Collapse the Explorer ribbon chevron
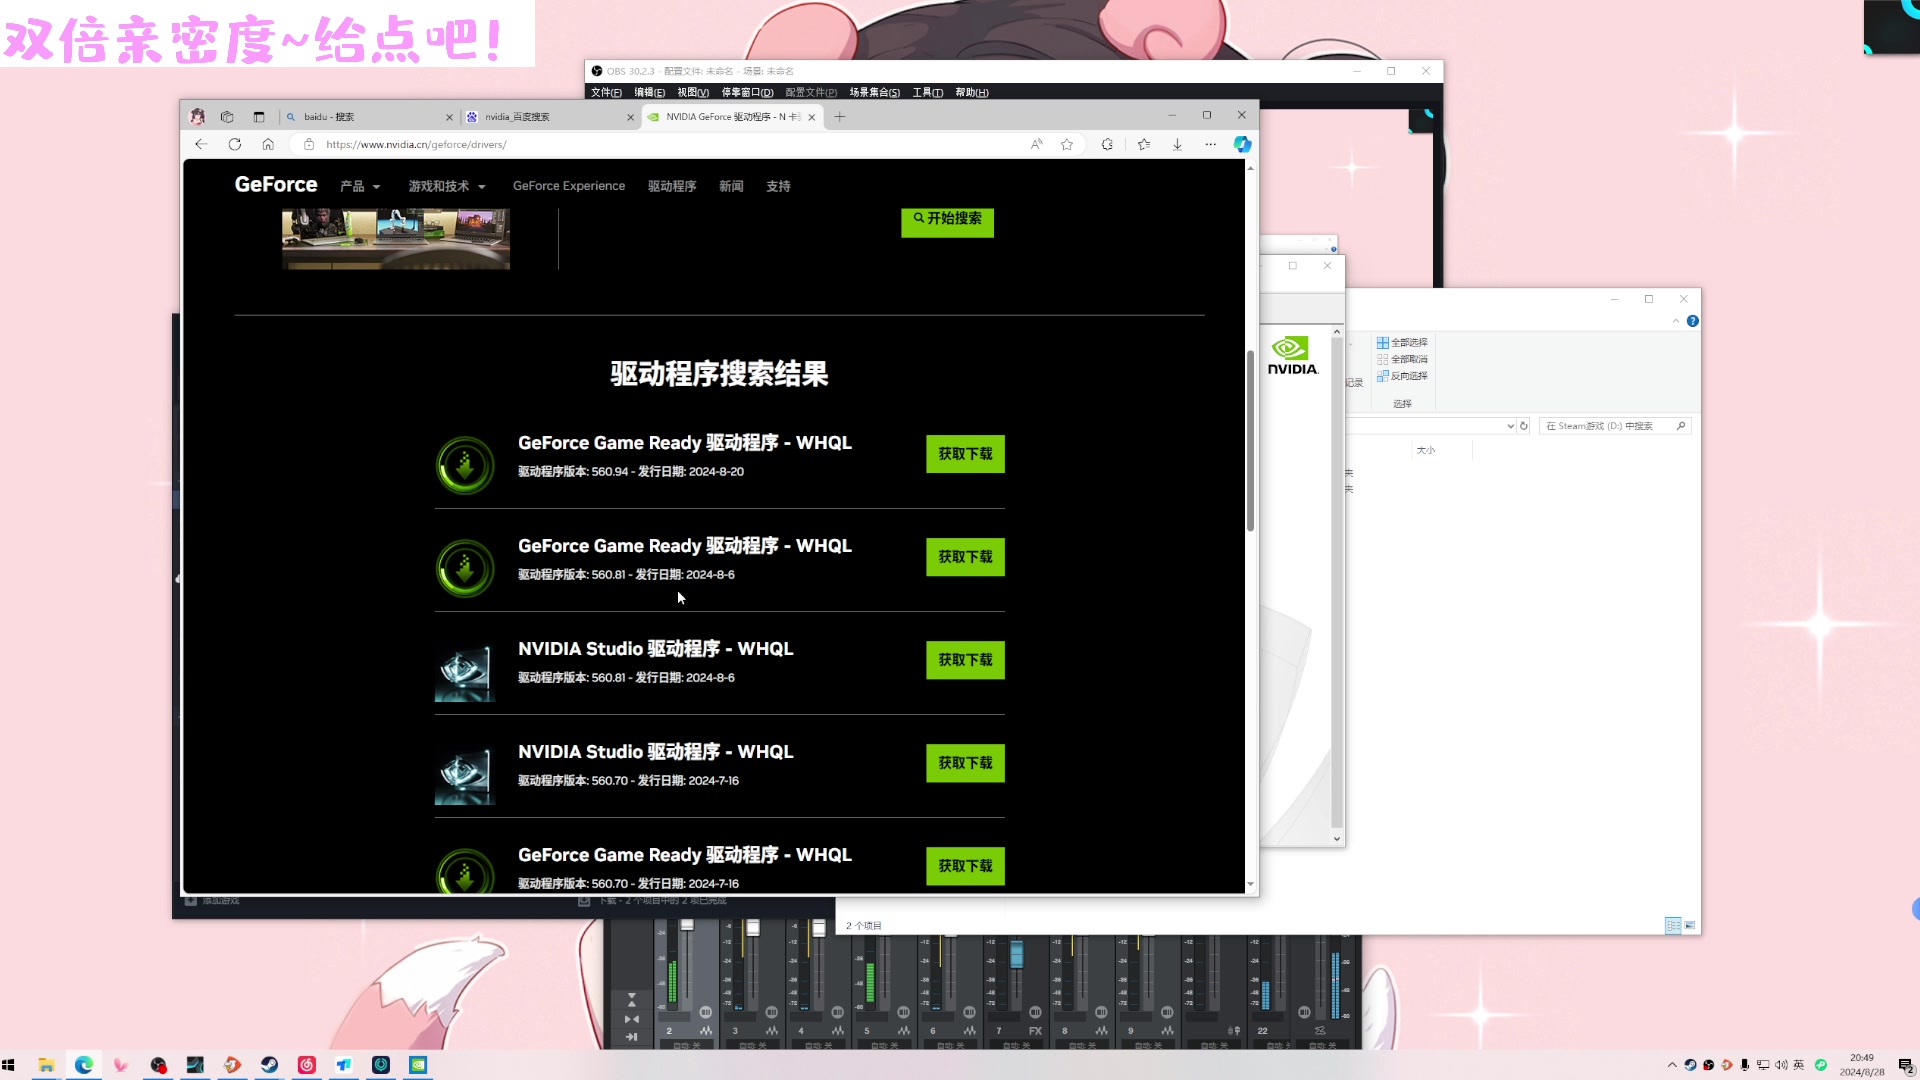Image resolution: width=1920 pixels, height=1080 pixels. click(x=1676, y=321)
